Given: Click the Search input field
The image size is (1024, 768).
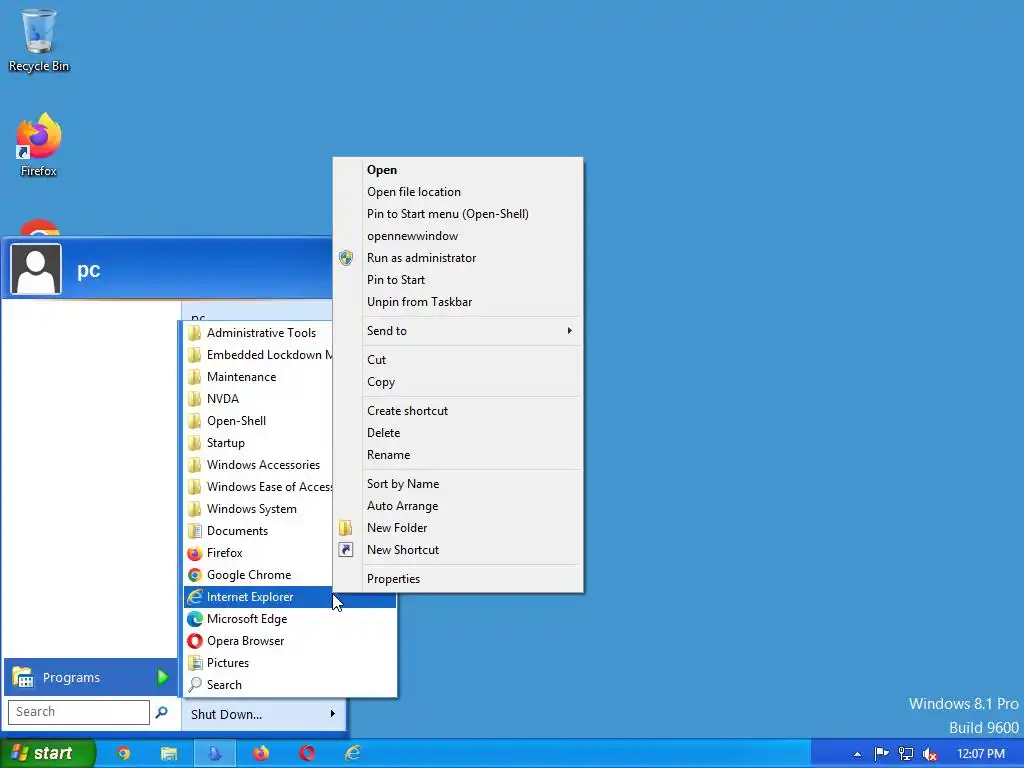Looking at the screenshot, I should coord(78,712).
